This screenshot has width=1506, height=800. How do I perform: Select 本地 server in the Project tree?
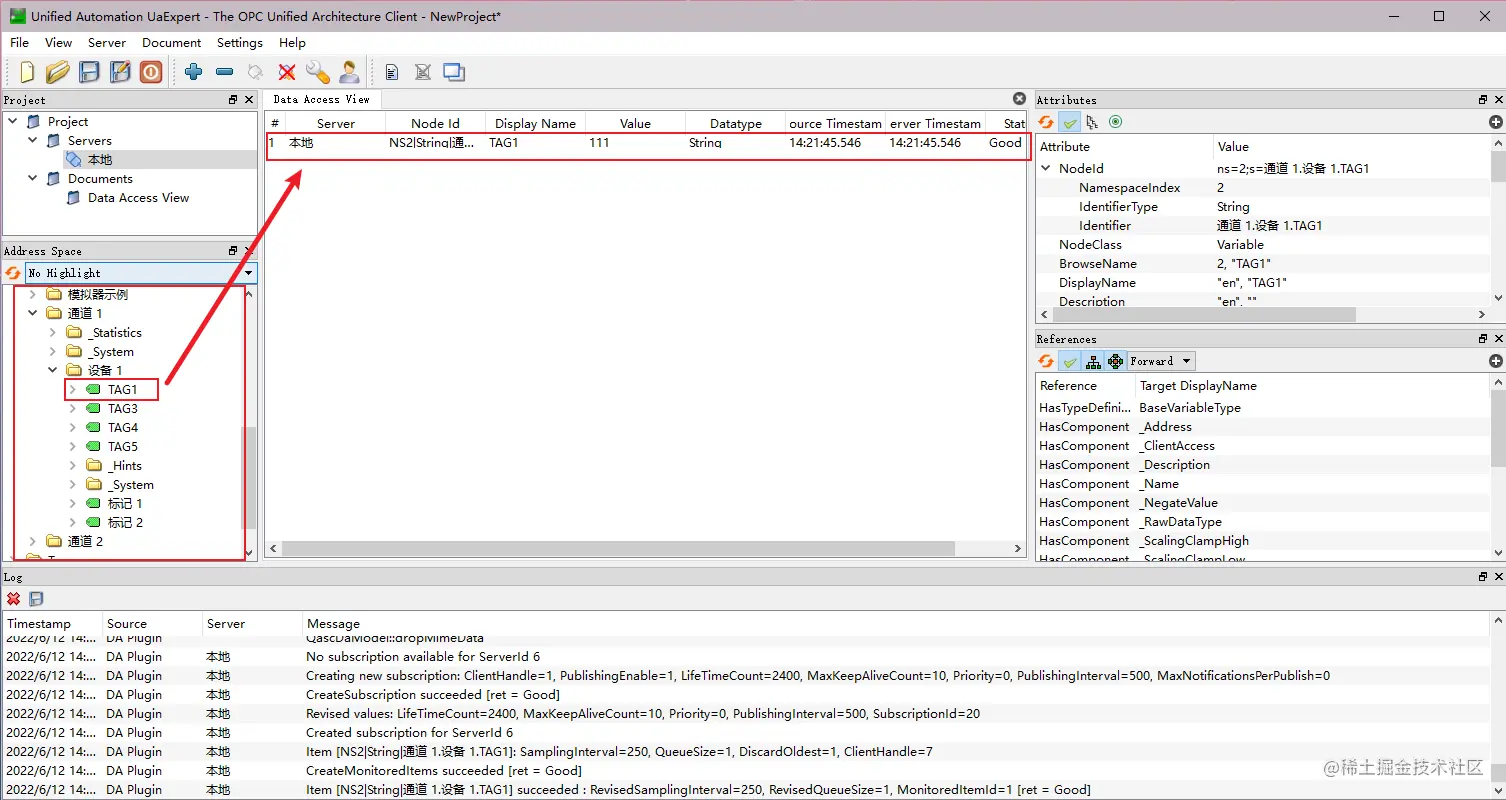(100, 160)
